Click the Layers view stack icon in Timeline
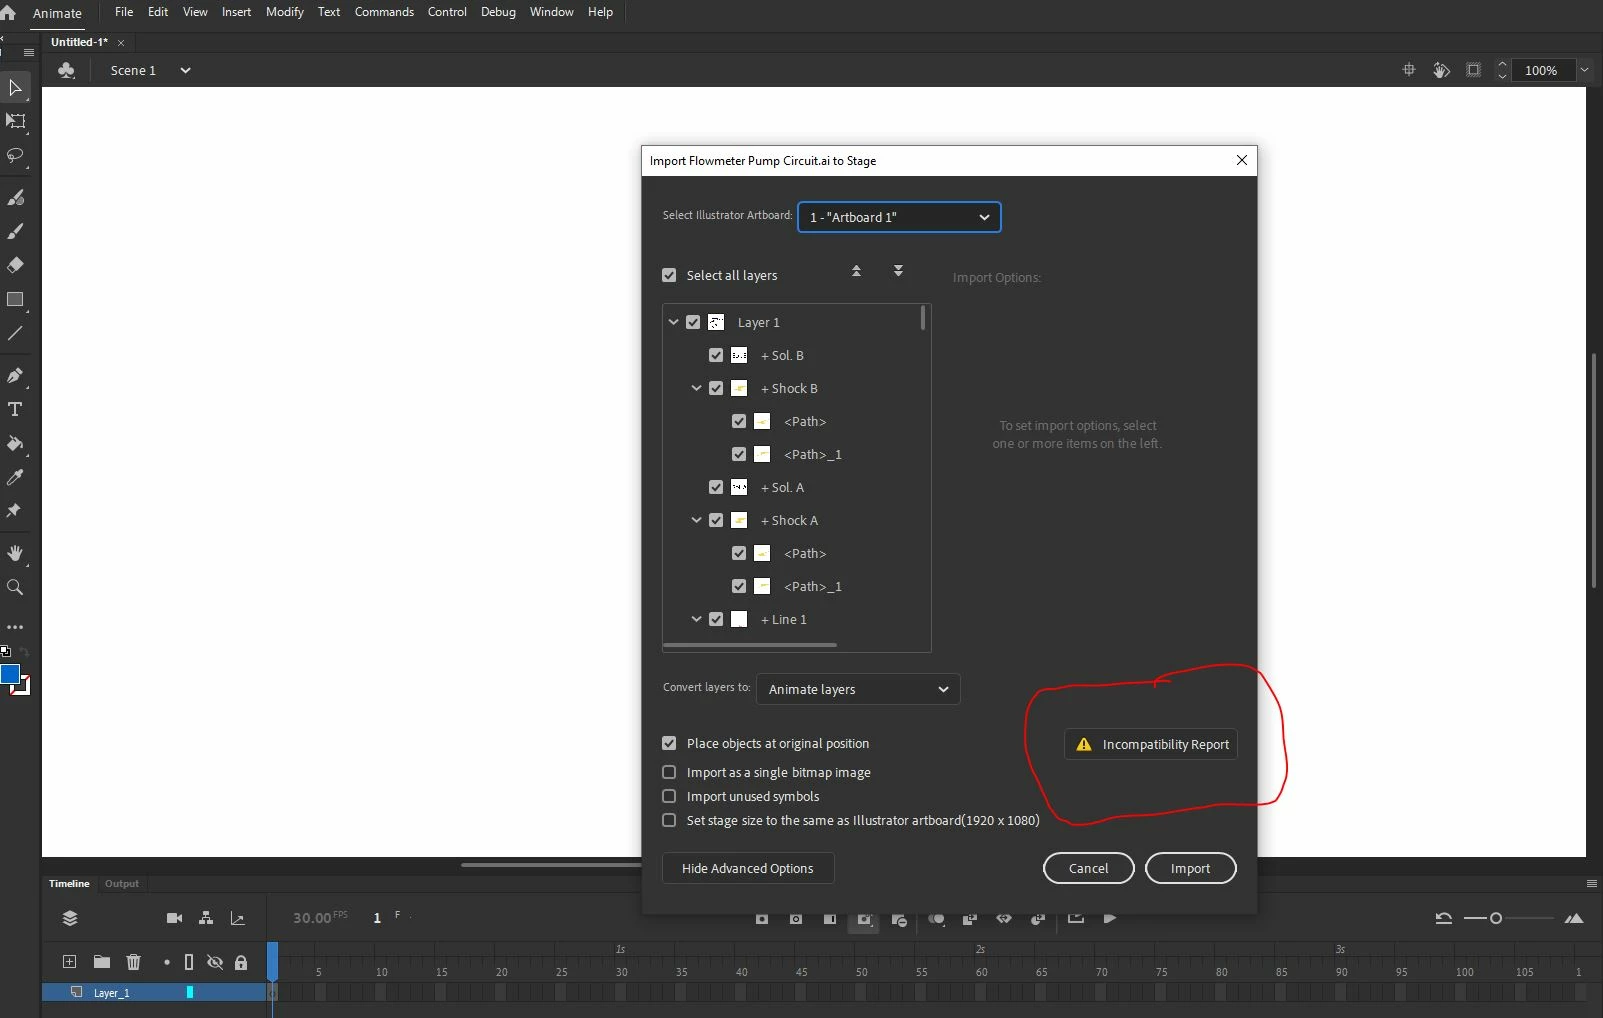The height and width of the screenshot is (1018, 1603). (x=70, y=918)
